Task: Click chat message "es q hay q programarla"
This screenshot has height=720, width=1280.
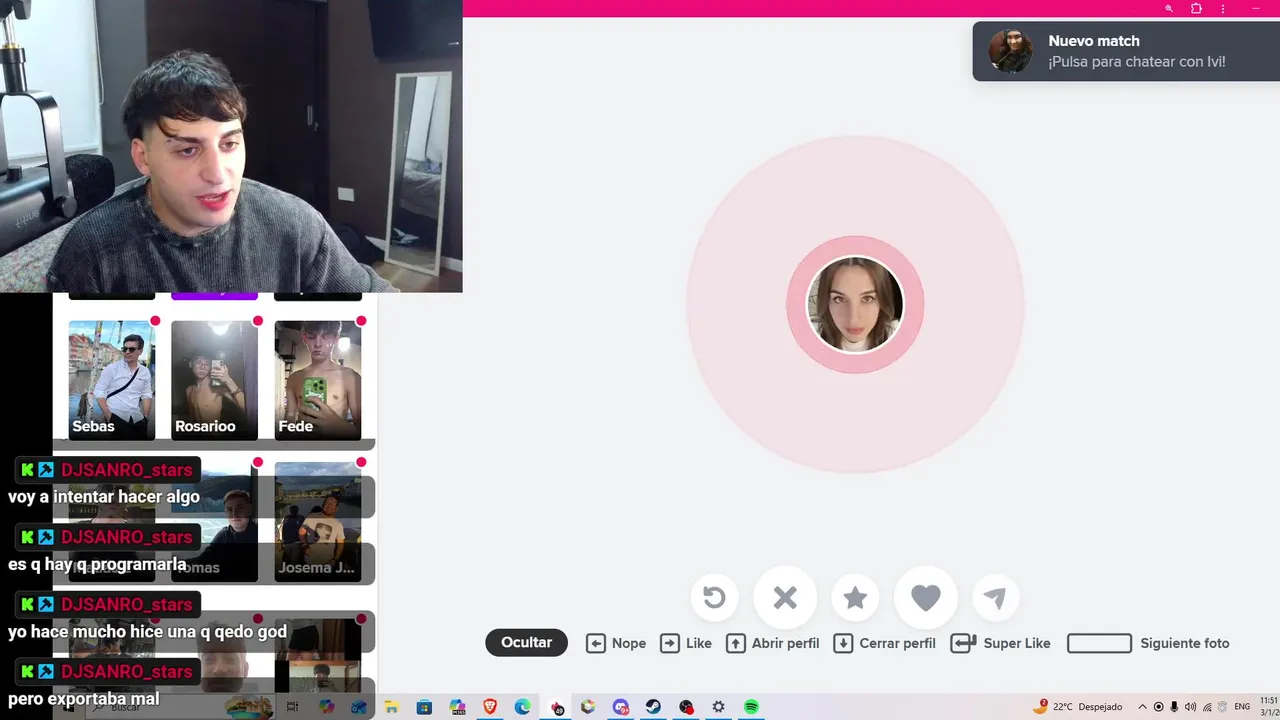Action: (x=97, y=564)
